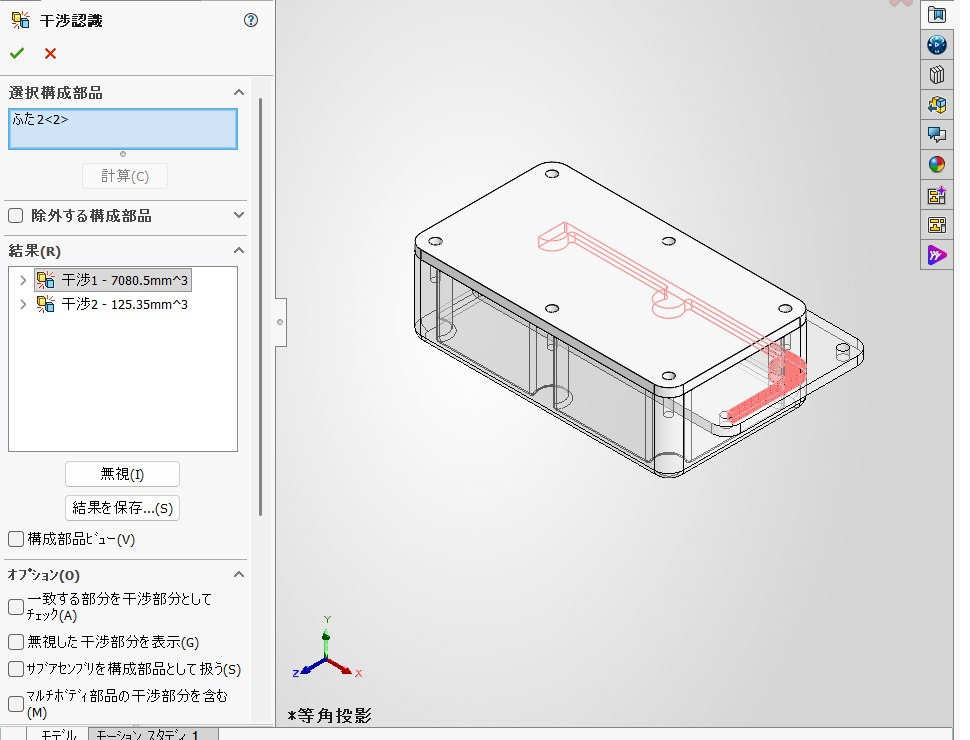Click 結果を保存...(S) save results button
This screenshot has width=970, height=740.
pos(122,508)
